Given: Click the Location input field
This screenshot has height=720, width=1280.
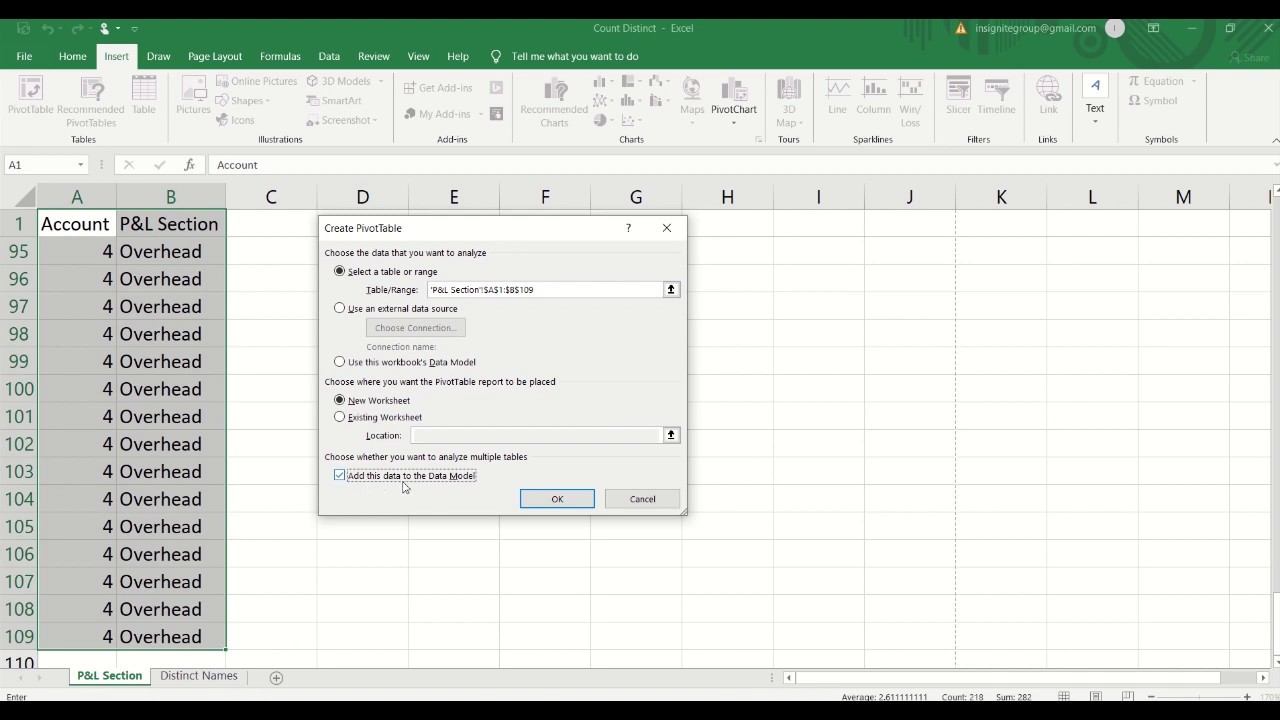Looking at the screenshot, I should [x=536, y=435].
